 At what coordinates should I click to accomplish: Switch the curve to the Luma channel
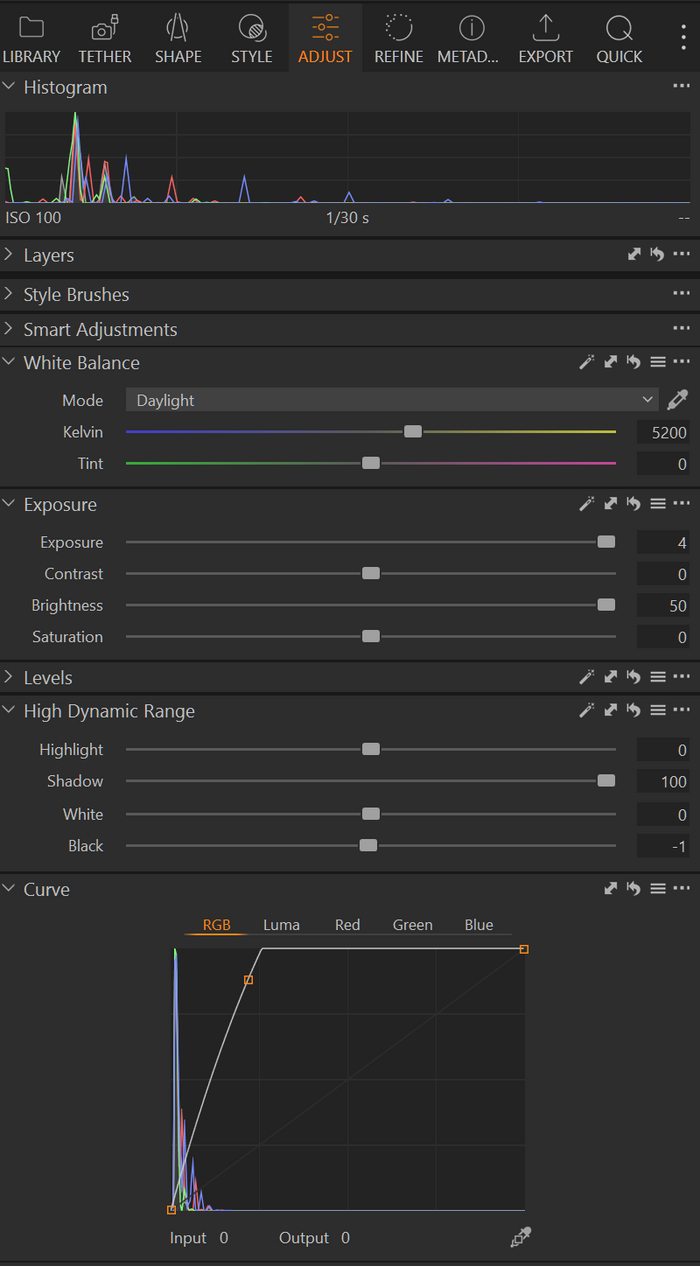tap(281, 925)
